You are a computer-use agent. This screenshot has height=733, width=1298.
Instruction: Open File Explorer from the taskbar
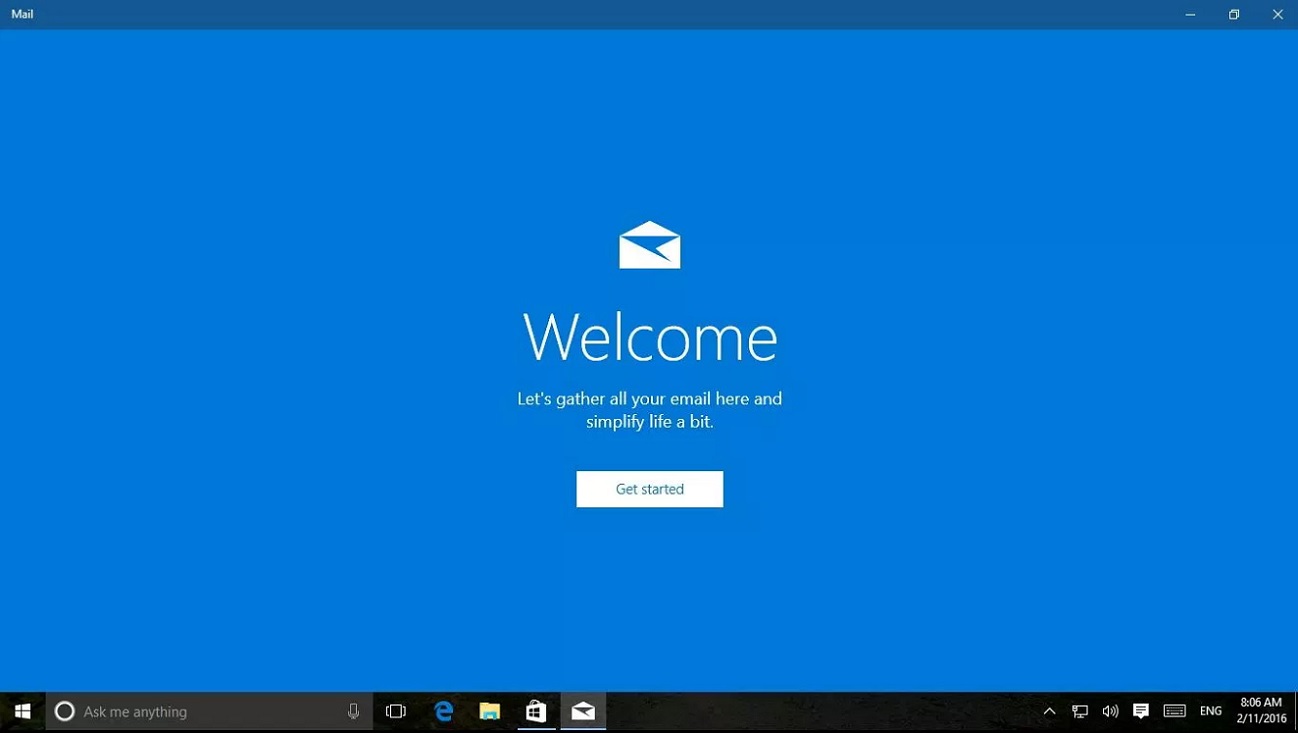pyautogui.click(x=489, y=712)
